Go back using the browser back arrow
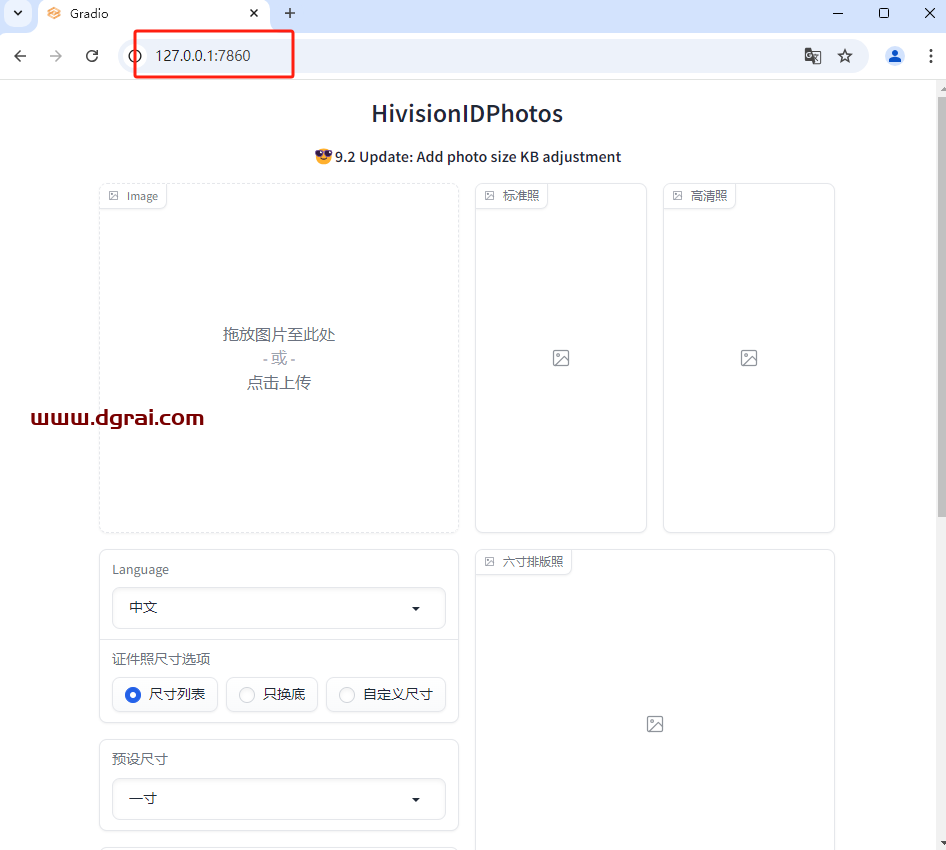Image resolution: width=946 pixels, height=850 pixels. coord(21,56)
